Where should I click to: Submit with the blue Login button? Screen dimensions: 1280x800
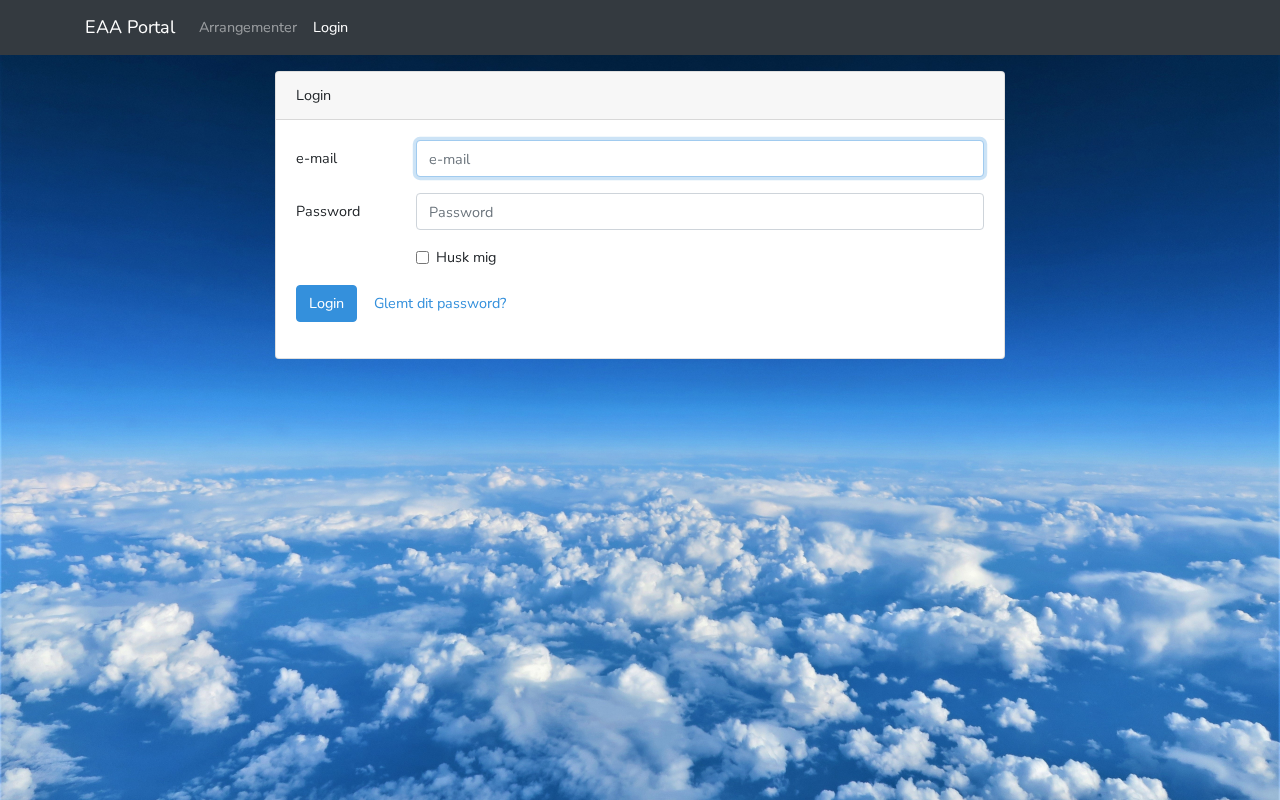326,303
